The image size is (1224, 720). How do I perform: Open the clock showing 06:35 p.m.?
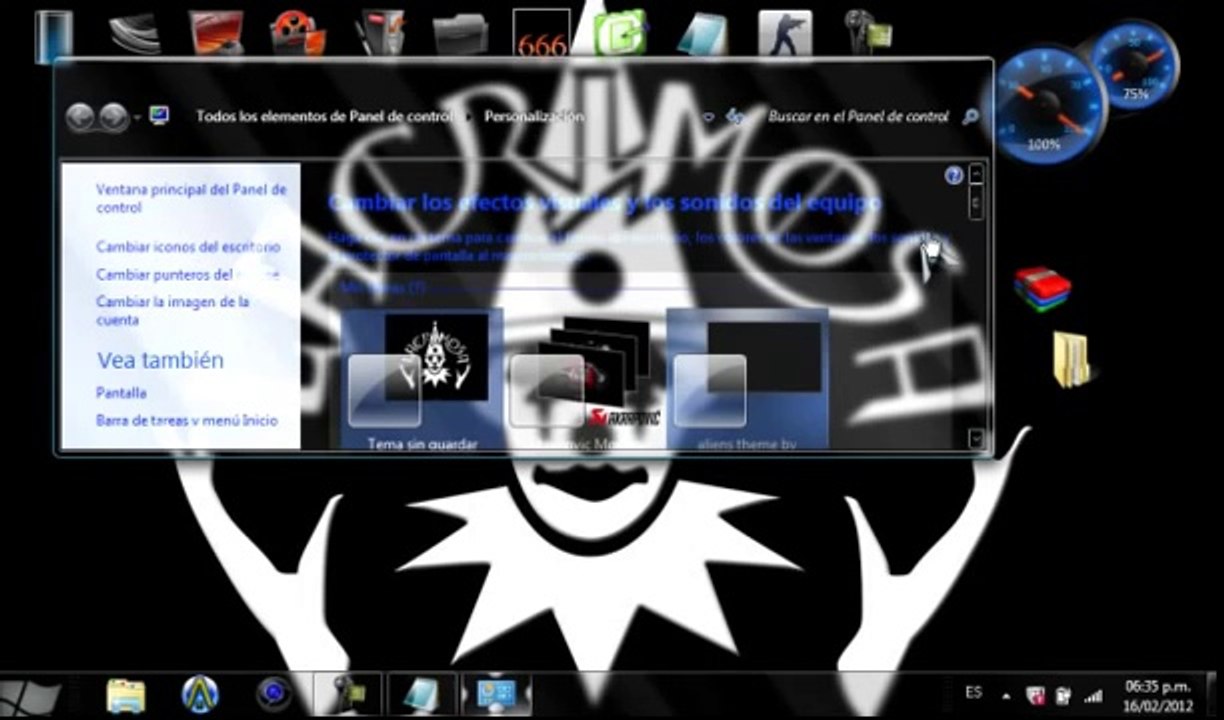[1158, 695]
